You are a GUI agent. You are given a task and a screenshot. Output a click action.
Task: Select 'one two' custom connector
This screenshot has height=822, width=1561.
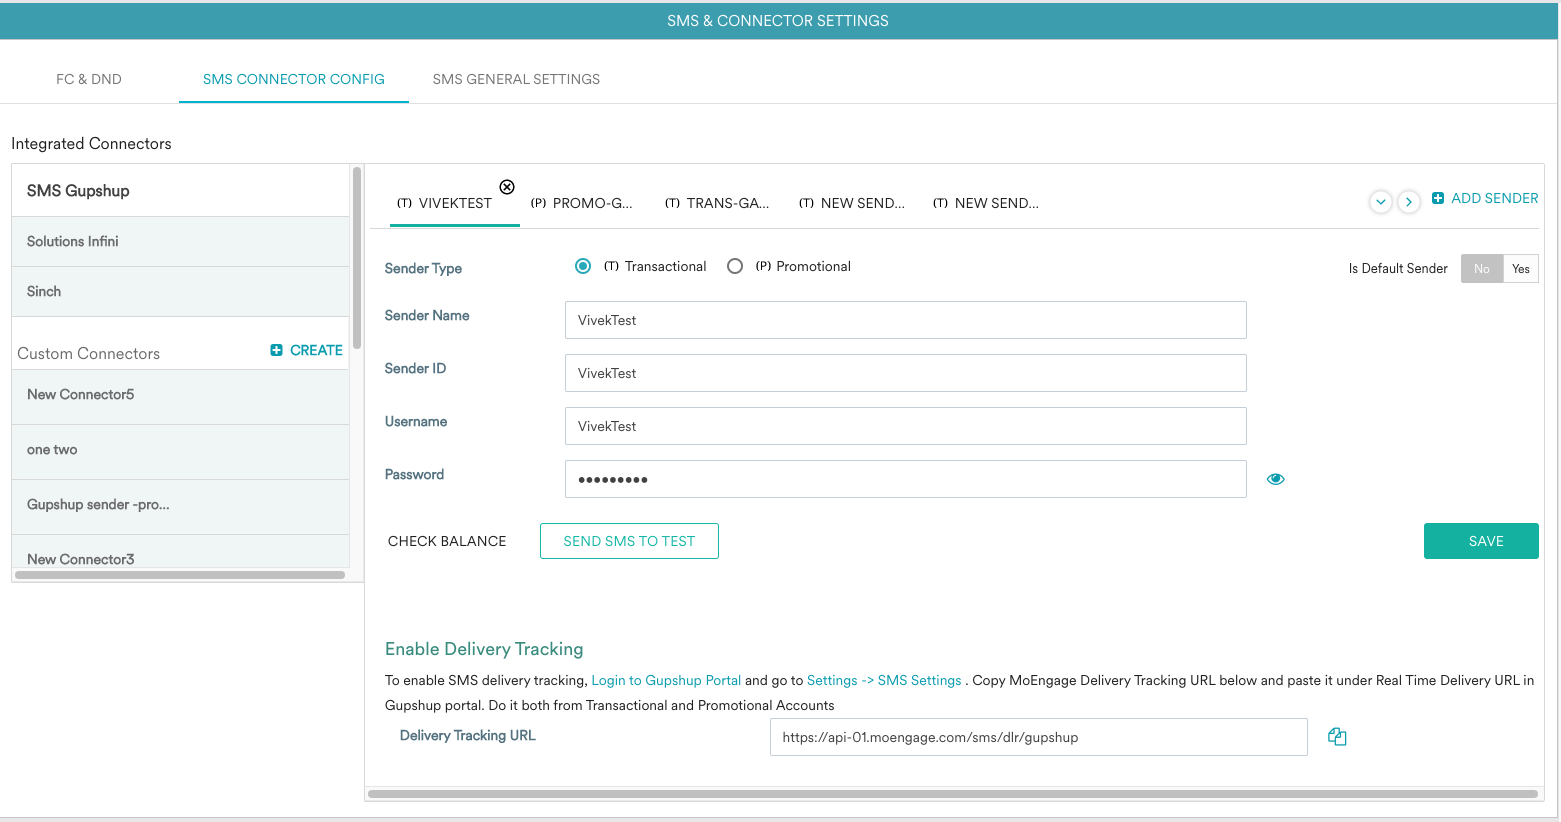point(180,450)
